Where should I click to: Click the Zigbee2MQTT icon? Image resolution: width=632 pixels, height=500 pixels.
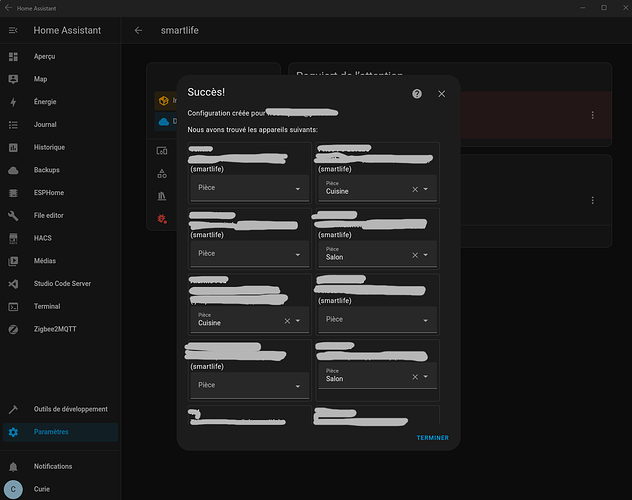click(x=13, y=329)
